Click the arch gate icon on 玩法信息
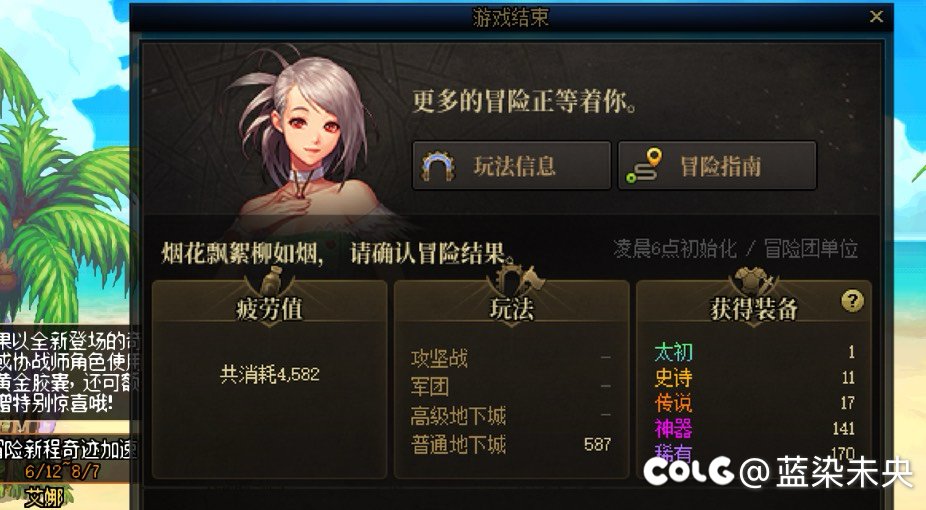Screen dimensions: 926x510 438,166
